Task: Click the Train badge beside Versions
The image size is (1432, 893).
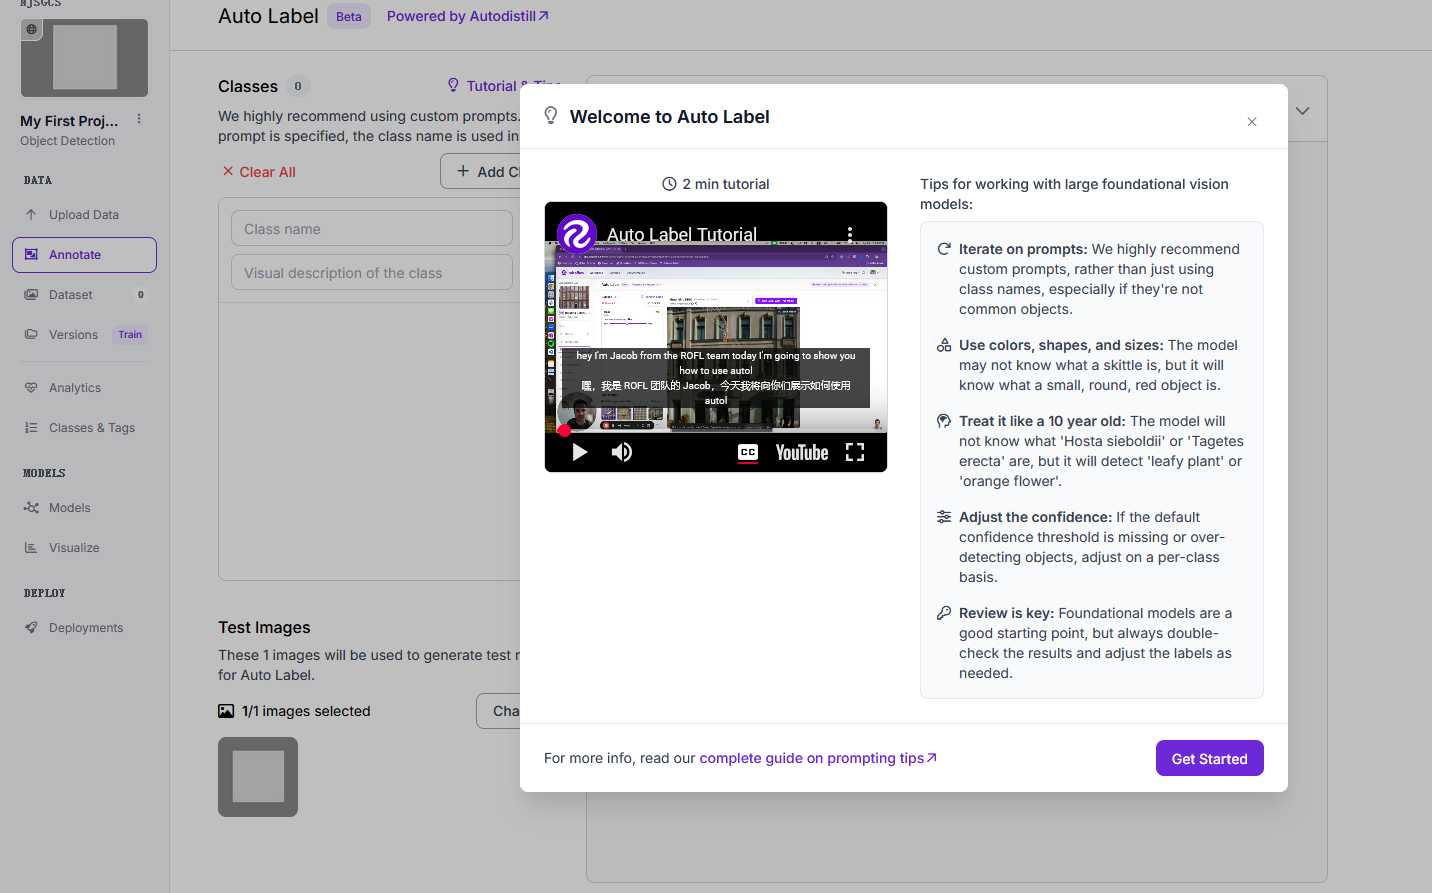Action: click(130, 335)
